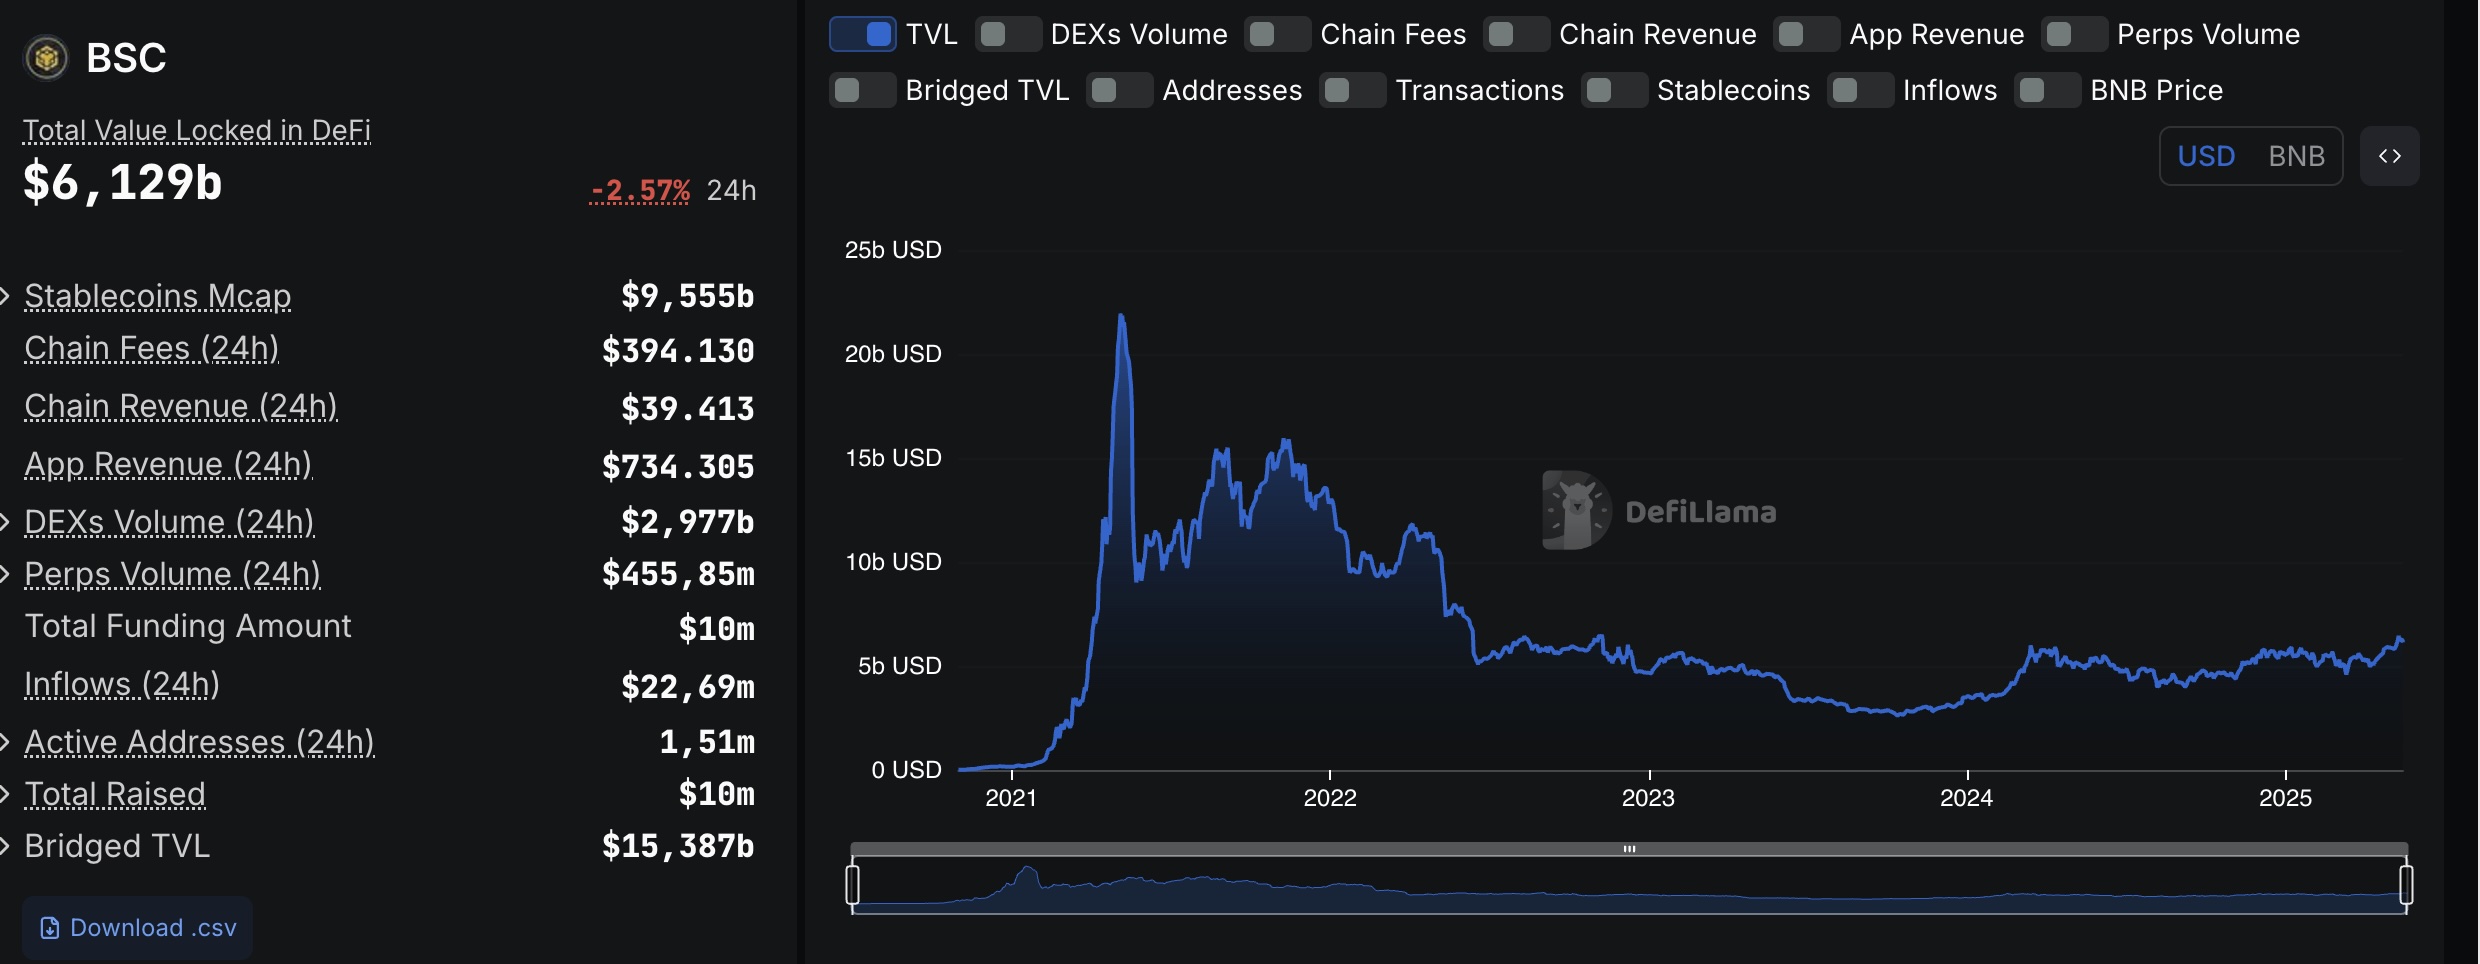Enable the Perps Volume toggle
2480x964 pixels.
(x=2074, y=34)
